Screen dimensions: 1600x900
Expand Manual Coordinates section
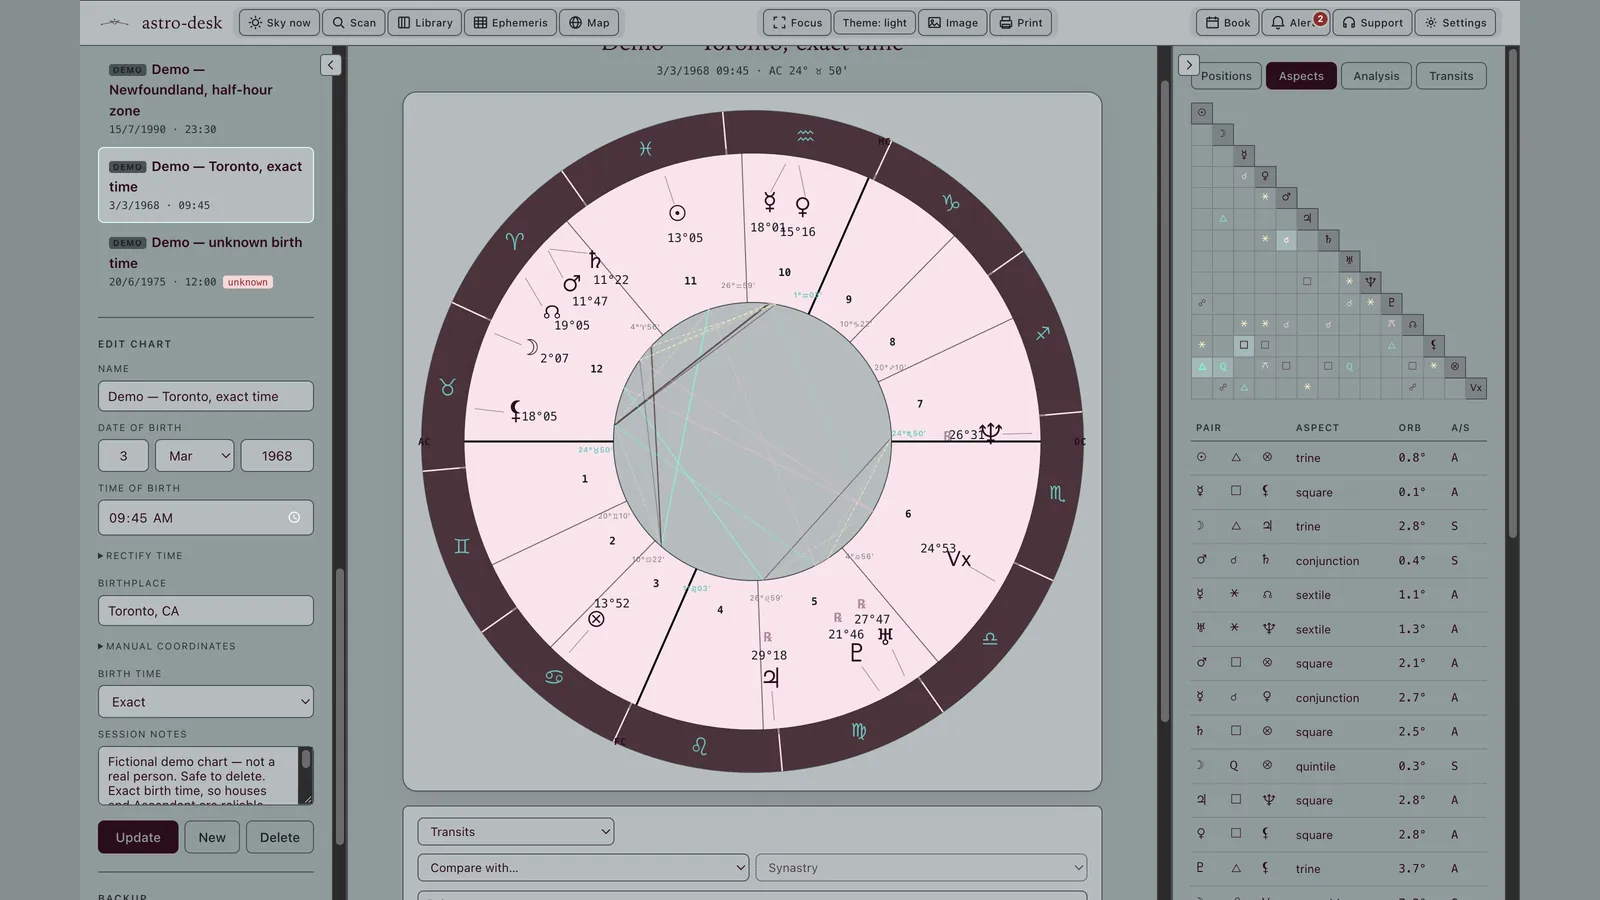pyautogui.click(x=167, y=647)
